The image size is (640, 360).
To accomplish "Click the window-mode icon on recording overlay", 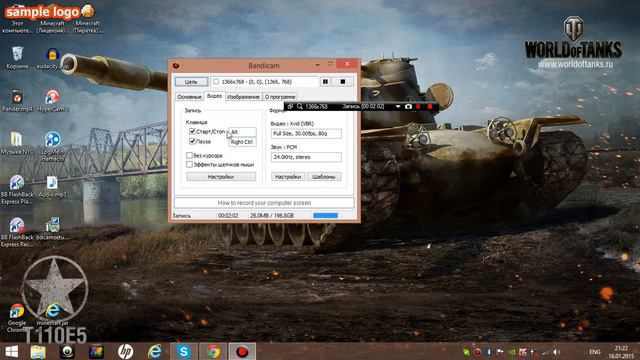I will coord(290,106).
